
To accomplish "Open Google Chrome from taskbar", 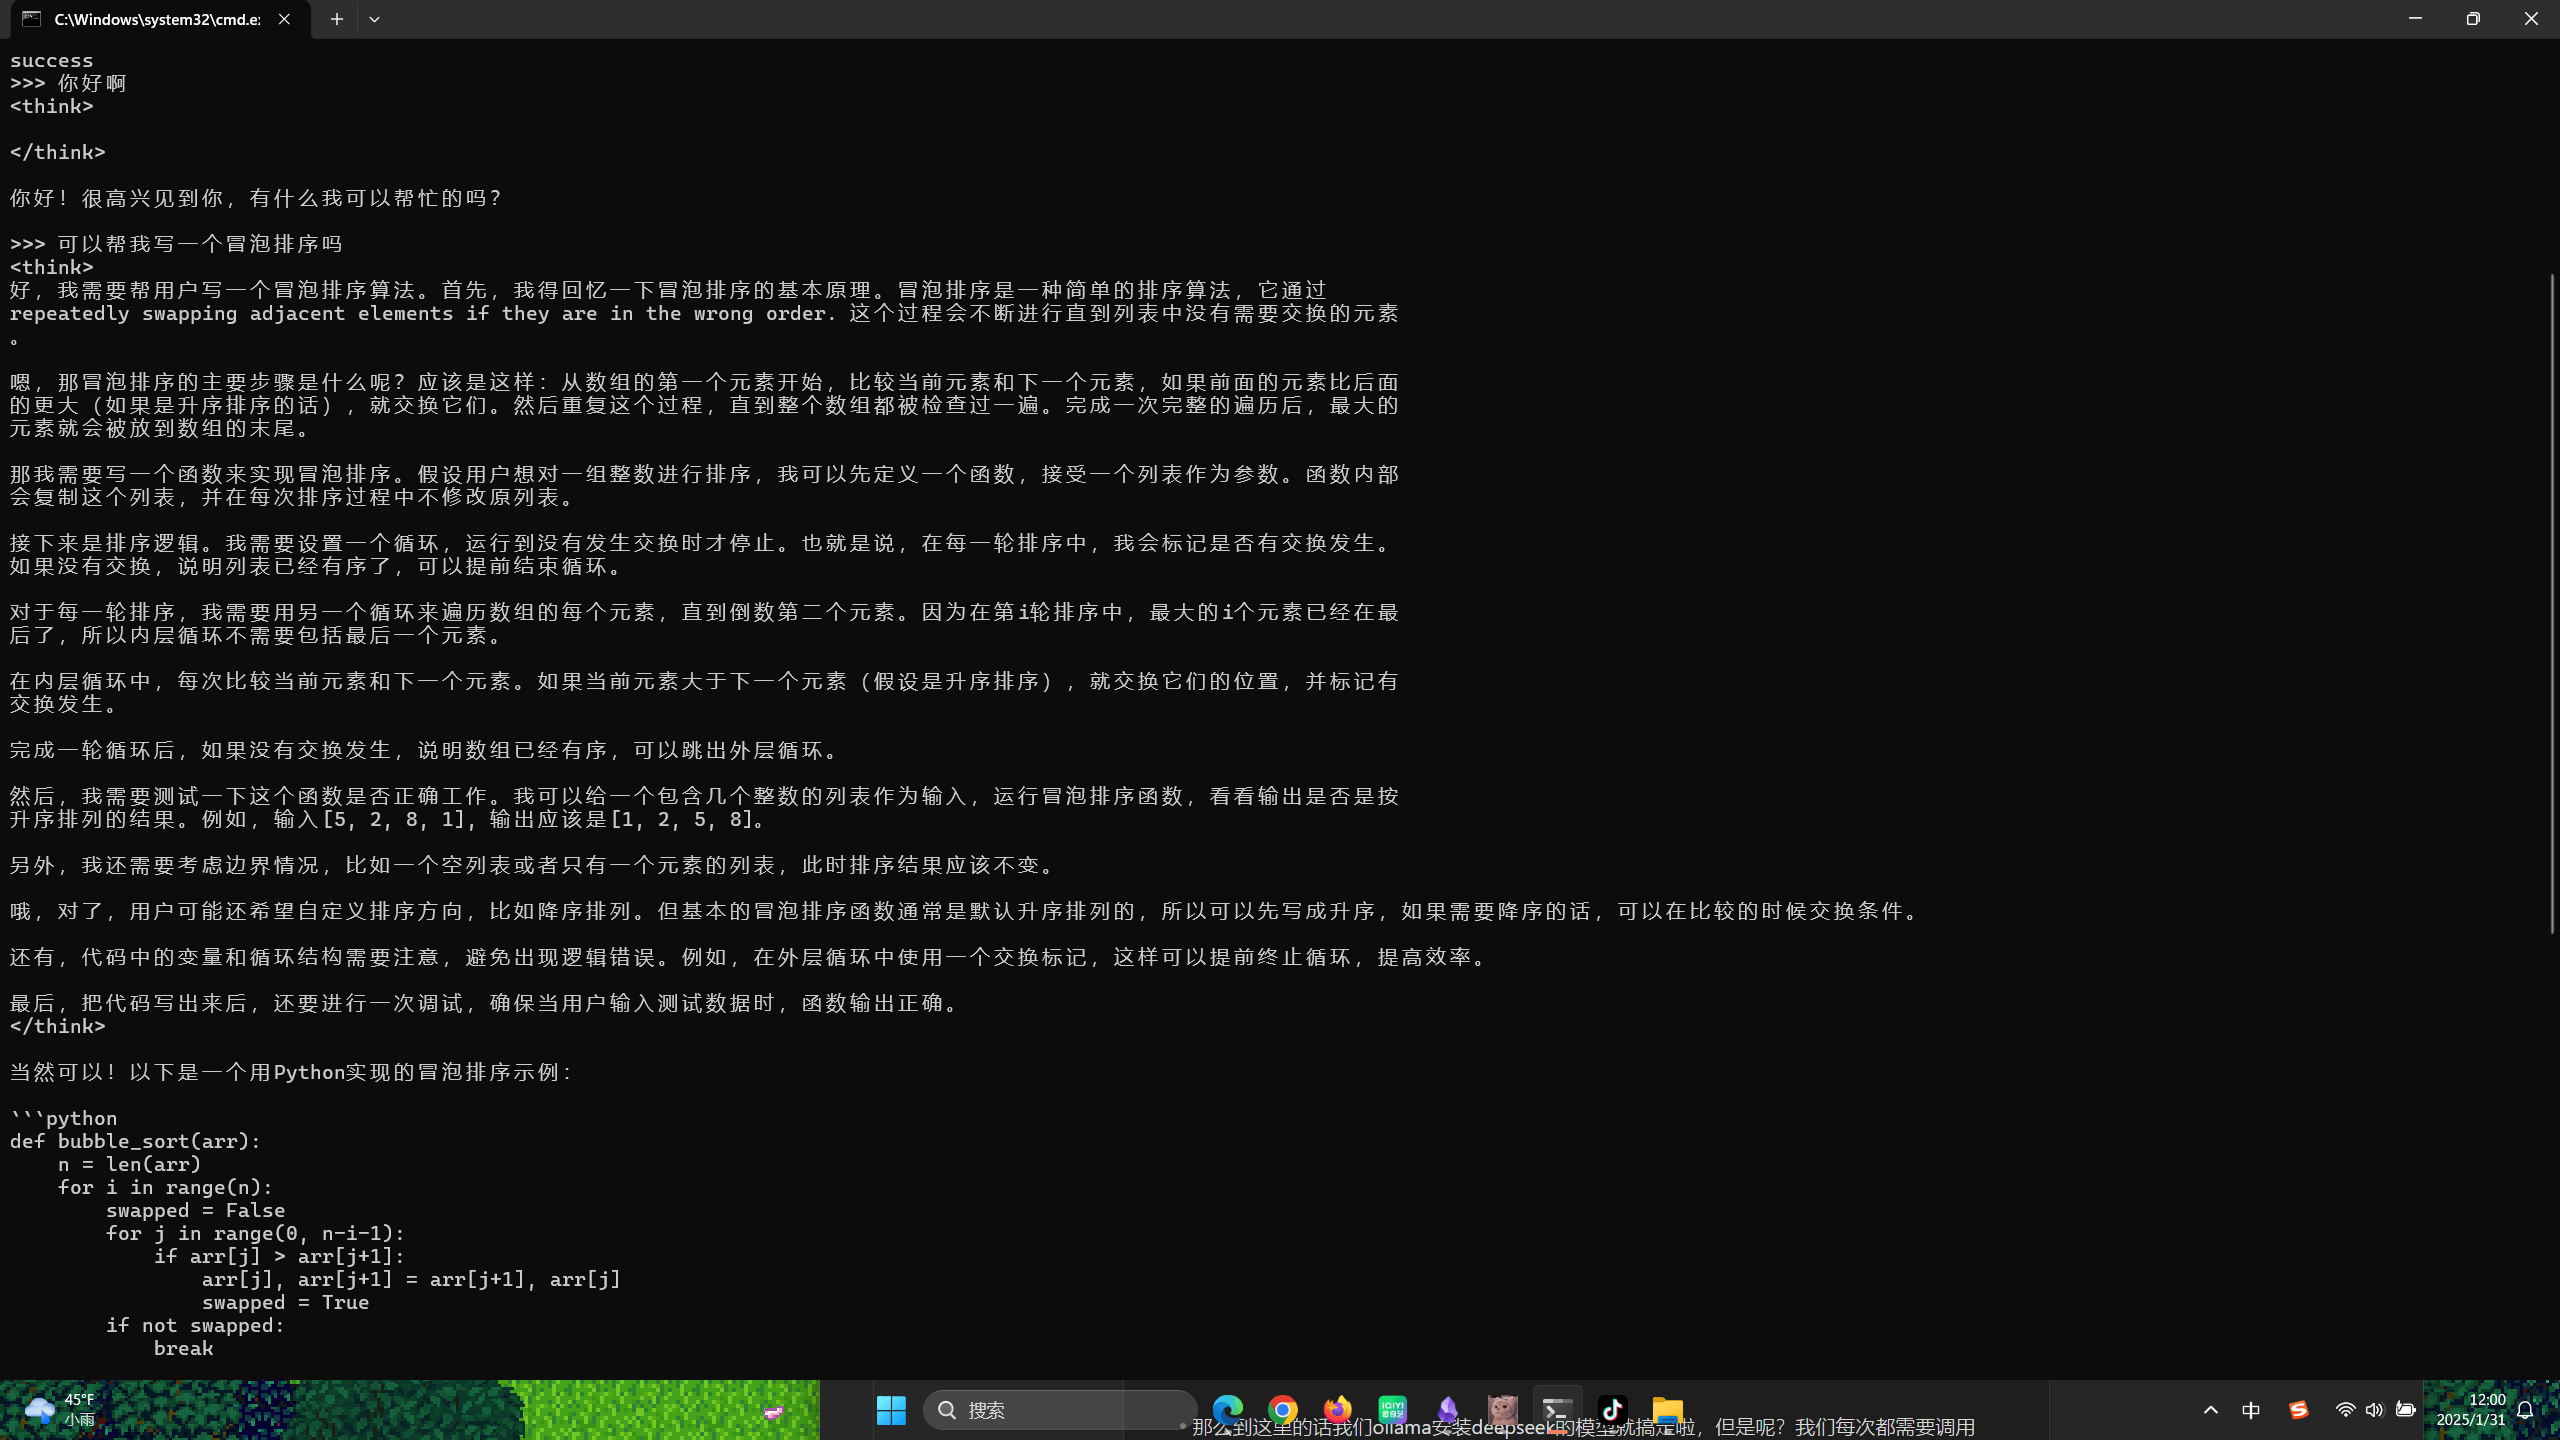I will click(x=1282, y=1410).
